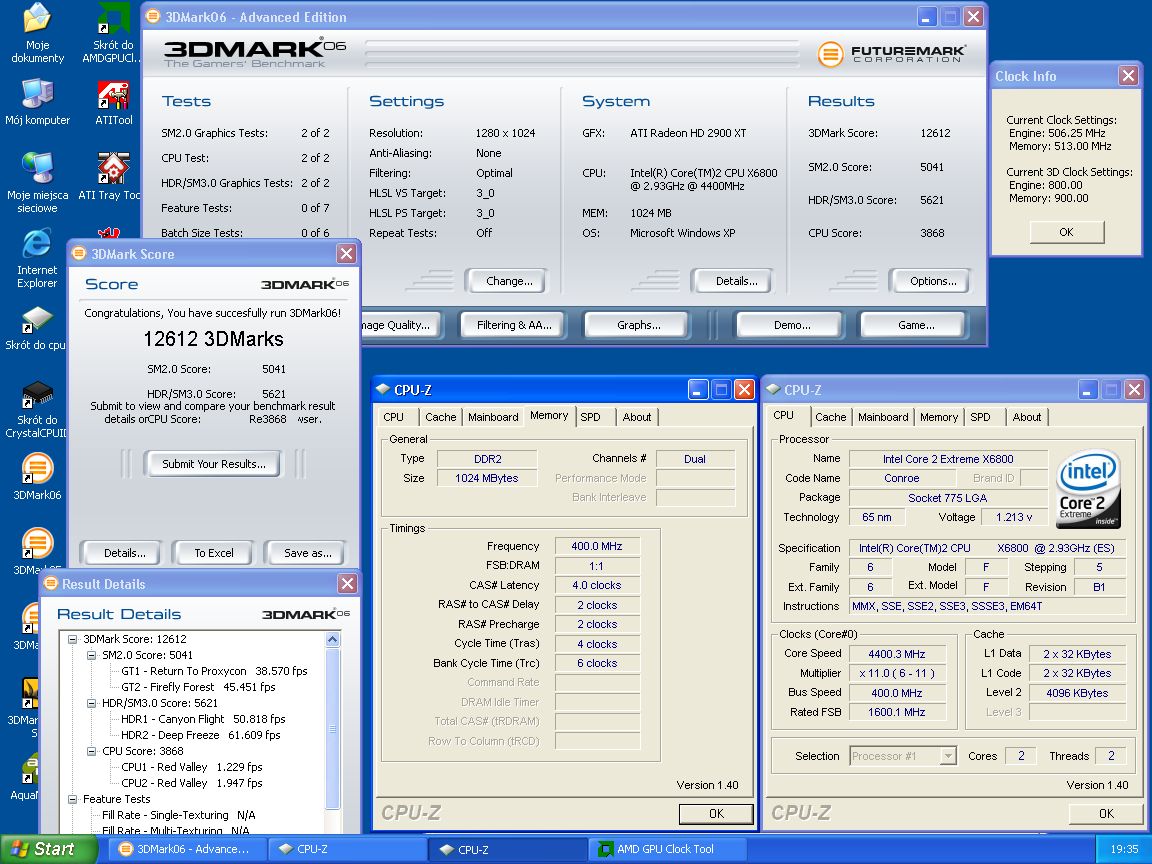The image size is (1152, 864).
Task: Launch Internet Explorer from the desktop
Action: [37, 259]
